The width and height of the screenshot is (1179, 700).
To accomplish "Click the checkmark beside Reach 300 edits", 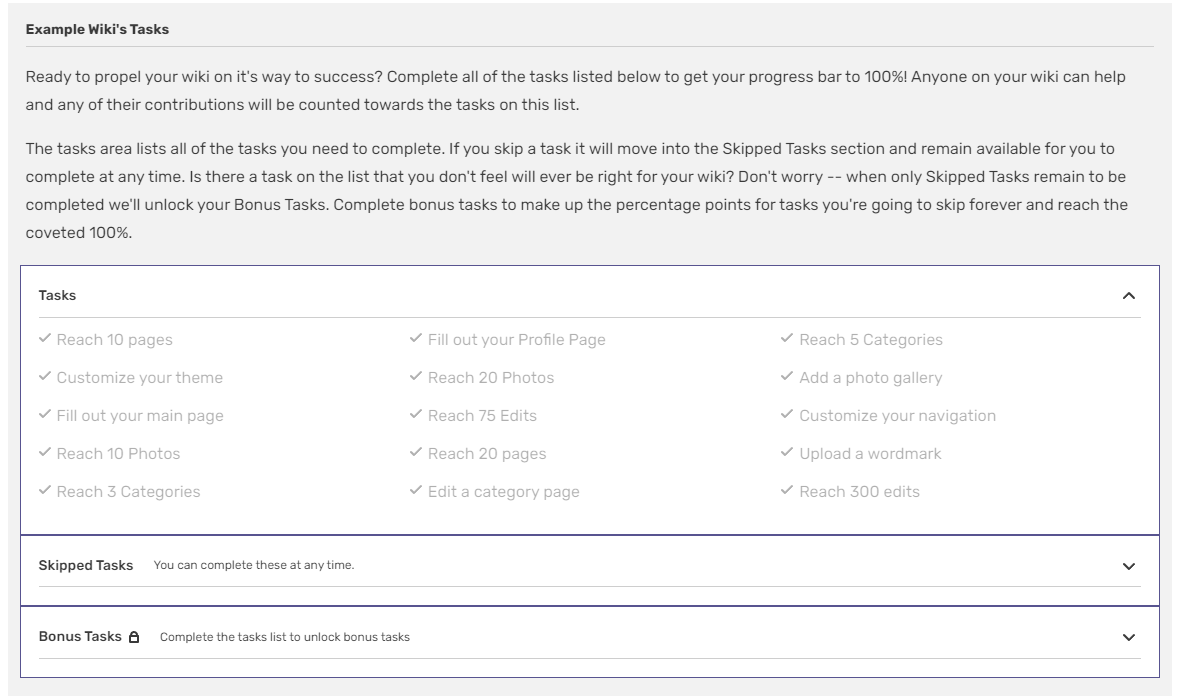I will point(787,491).
